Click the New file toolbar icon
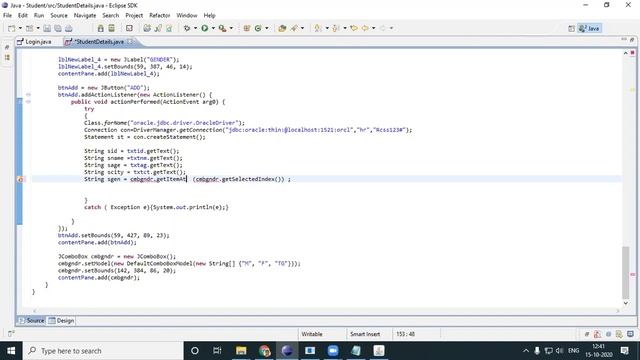 12,28
